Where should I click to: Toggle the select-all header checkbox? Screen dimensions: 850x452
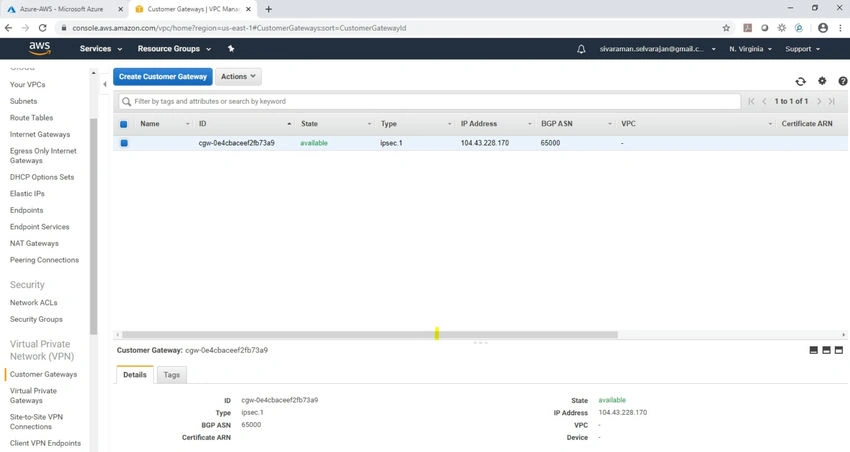click(124, 124)
